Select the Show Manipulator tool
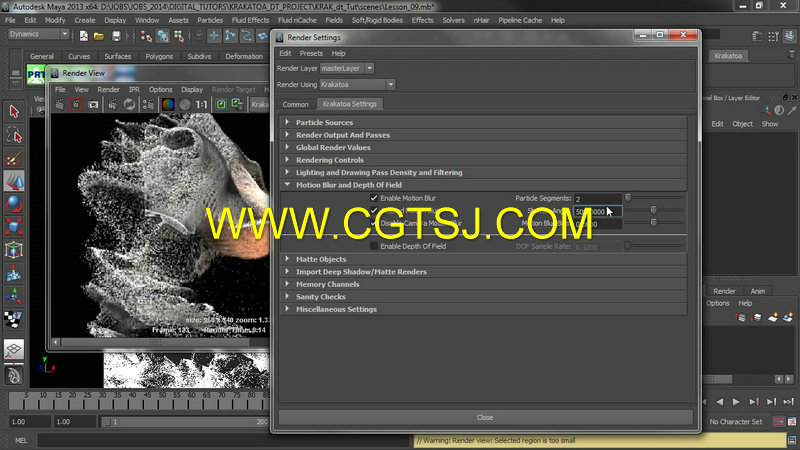This screenshot has height=450, width=800. click(14, 296)
